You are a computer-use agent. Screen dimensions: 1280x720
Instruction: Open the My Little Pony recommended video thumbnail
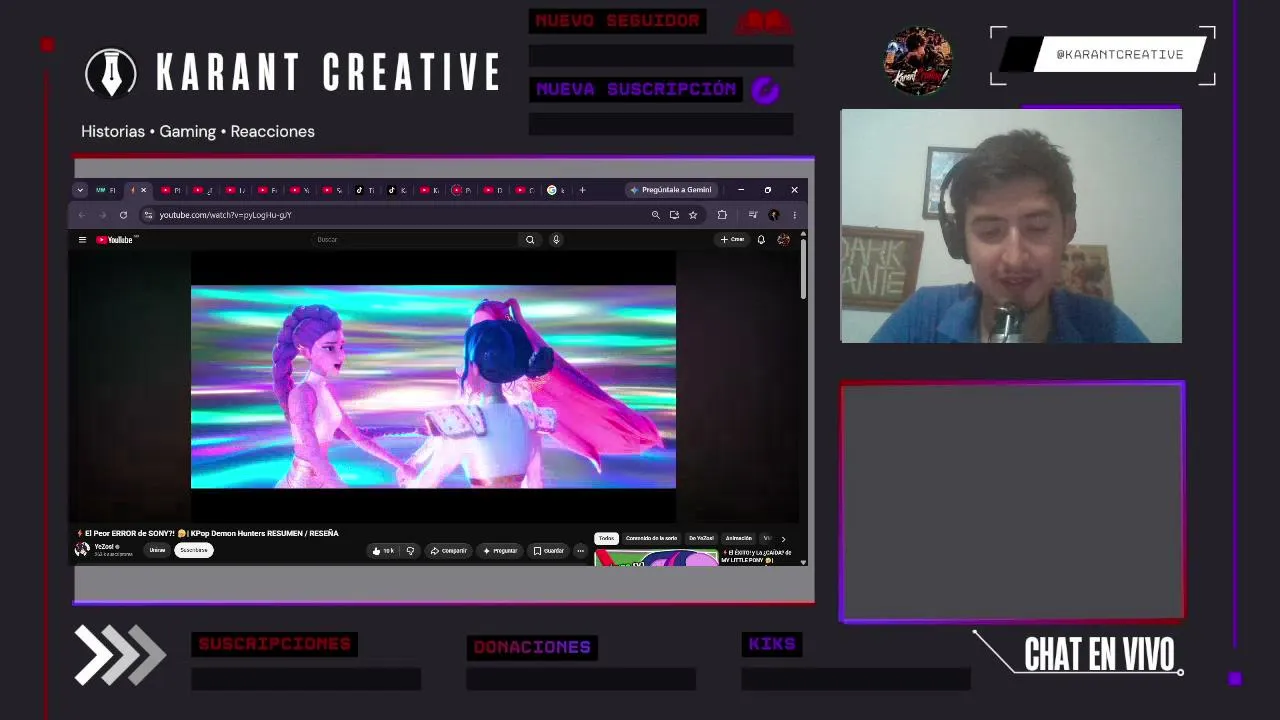[656, 558]
